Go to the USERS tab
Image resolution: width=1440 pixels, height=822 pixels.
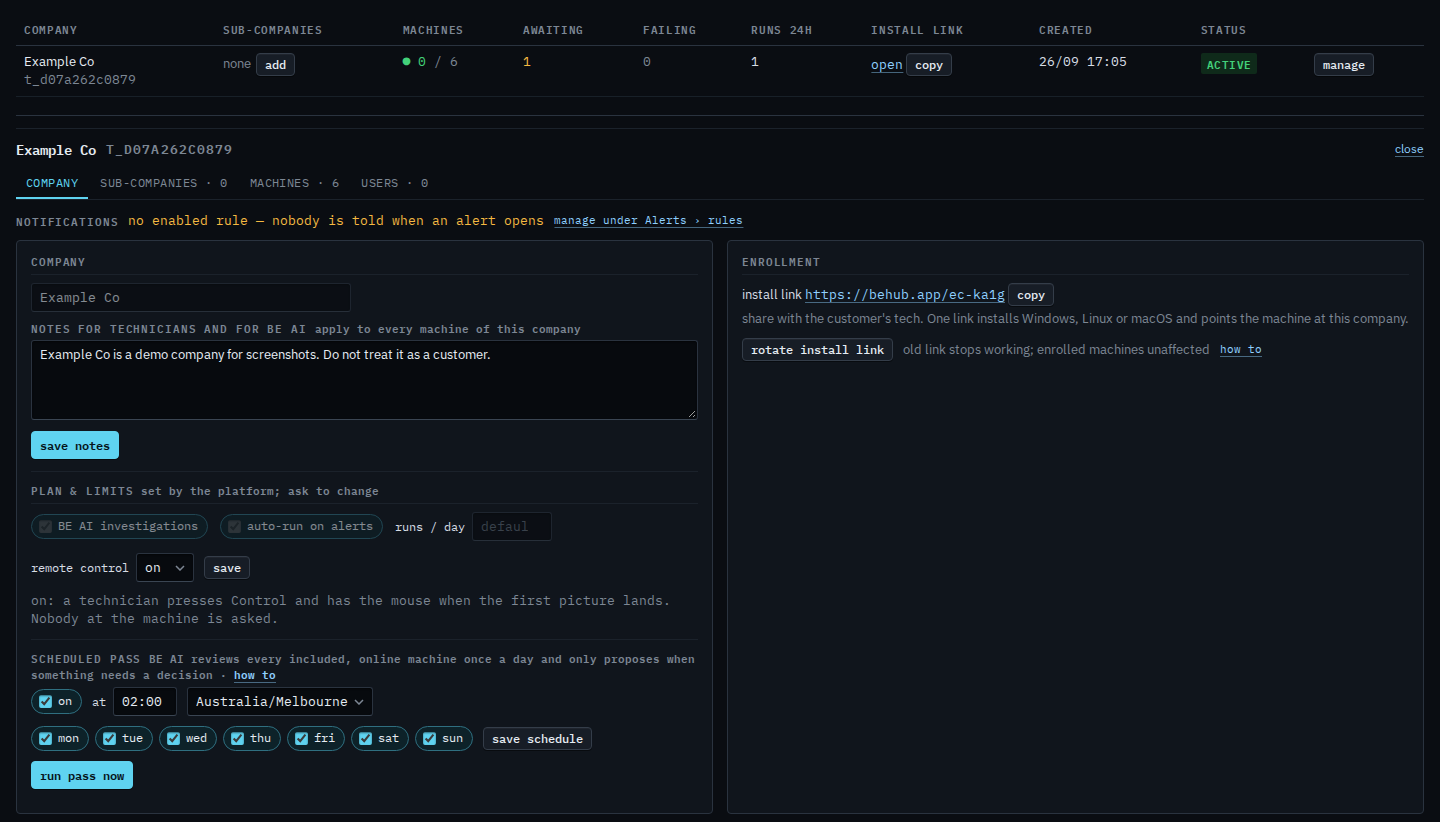point(394,183)
